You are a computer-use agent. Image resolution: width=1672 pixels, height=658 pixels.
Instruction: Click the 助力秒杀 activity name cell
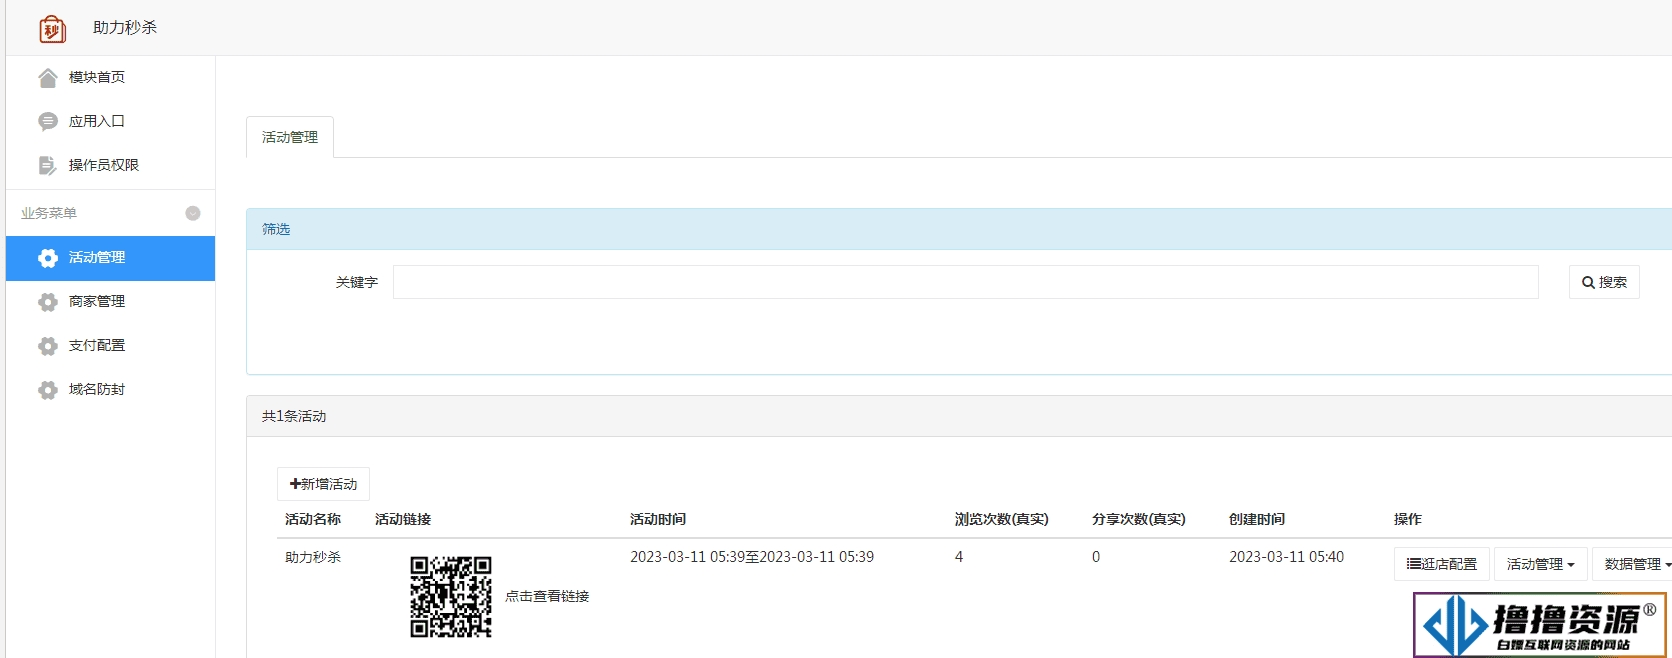coord(313,557)
